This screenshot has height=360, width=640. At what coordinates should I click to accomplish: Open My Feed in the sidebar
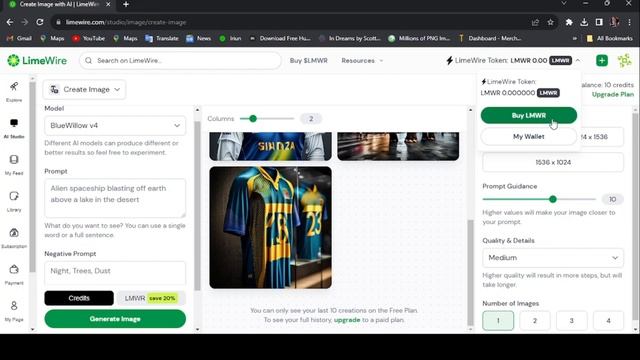point(14,164)
